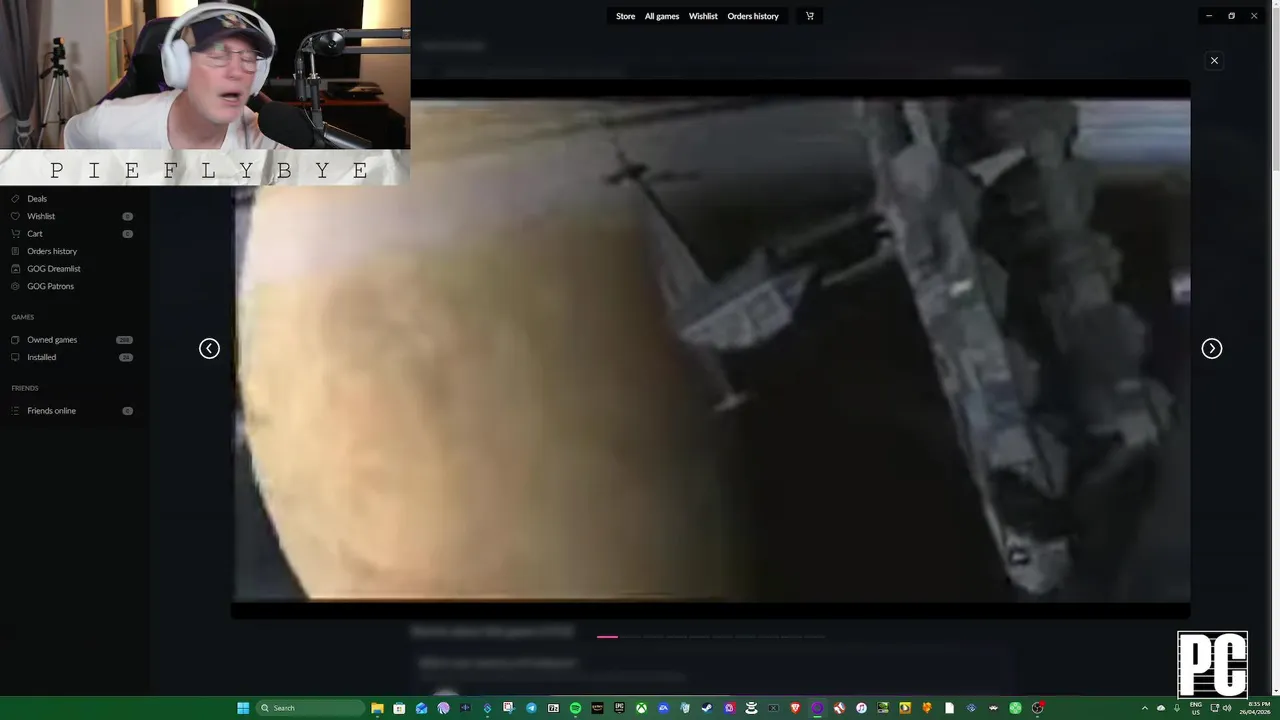Open Friends online in the sidebar
Screen dimensions: 1280x720
[51, 411]
